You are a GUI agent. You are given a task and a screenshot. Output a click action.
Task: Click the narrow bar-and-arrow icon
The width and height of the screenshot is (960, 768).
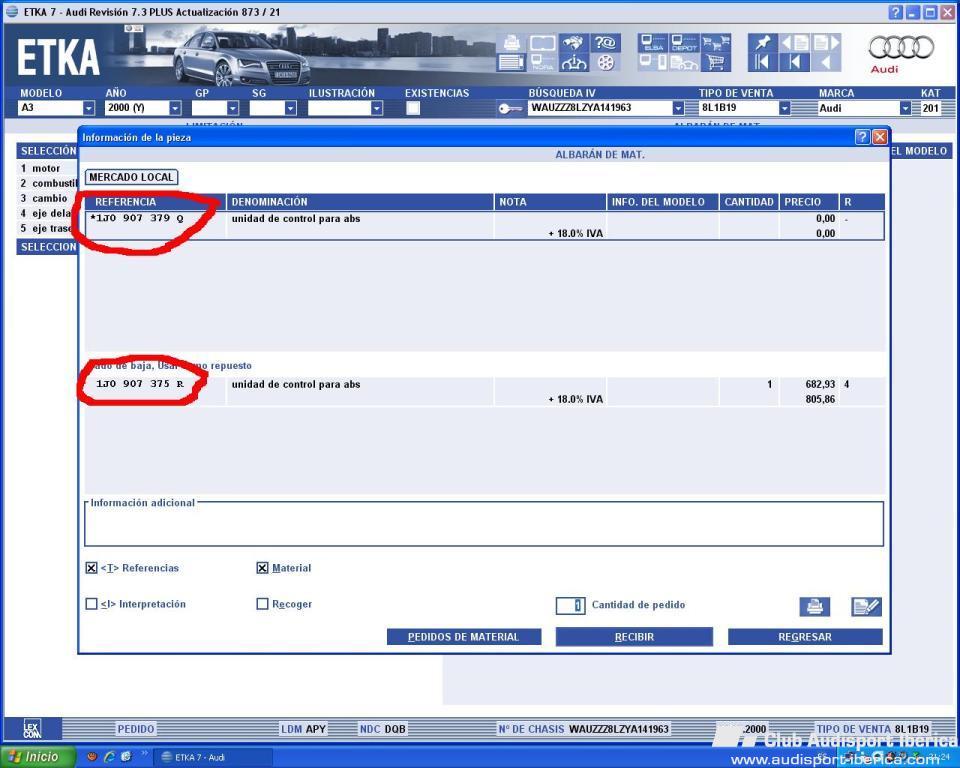[x=795, y=62]
